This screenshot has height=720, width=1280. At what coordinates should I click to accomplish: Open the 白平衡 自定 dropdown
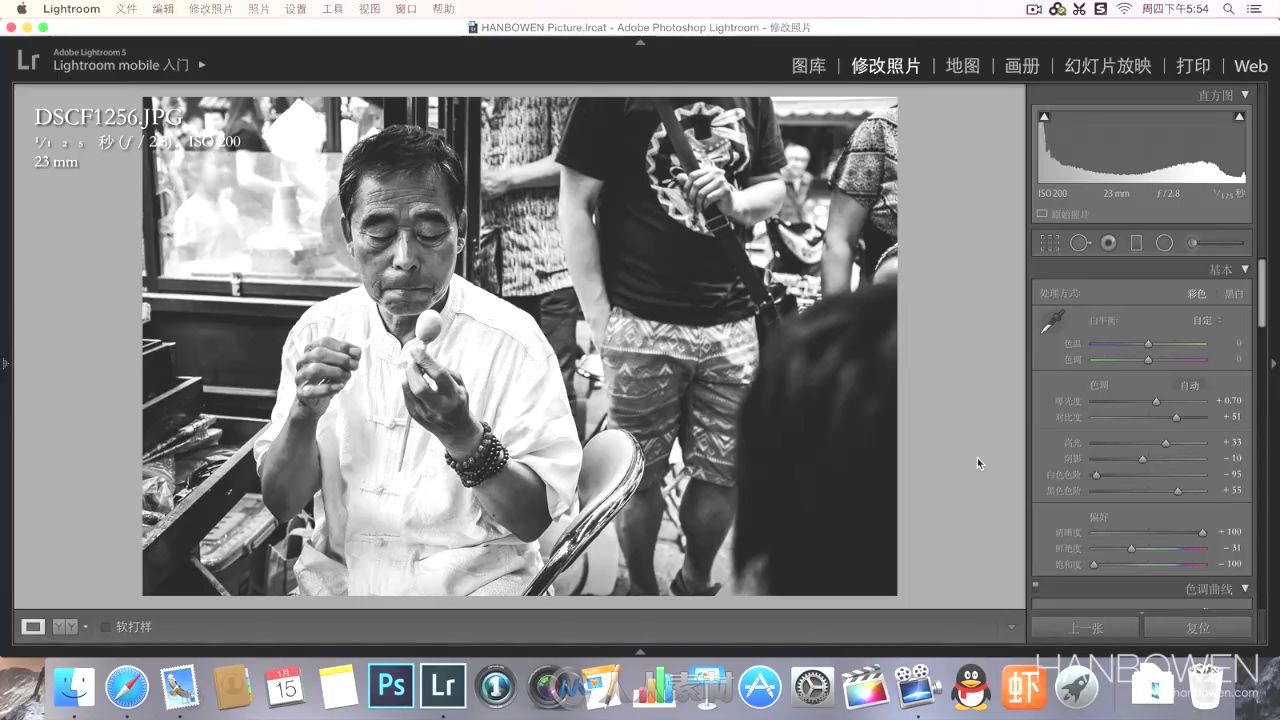click(x=1206, y=321)
